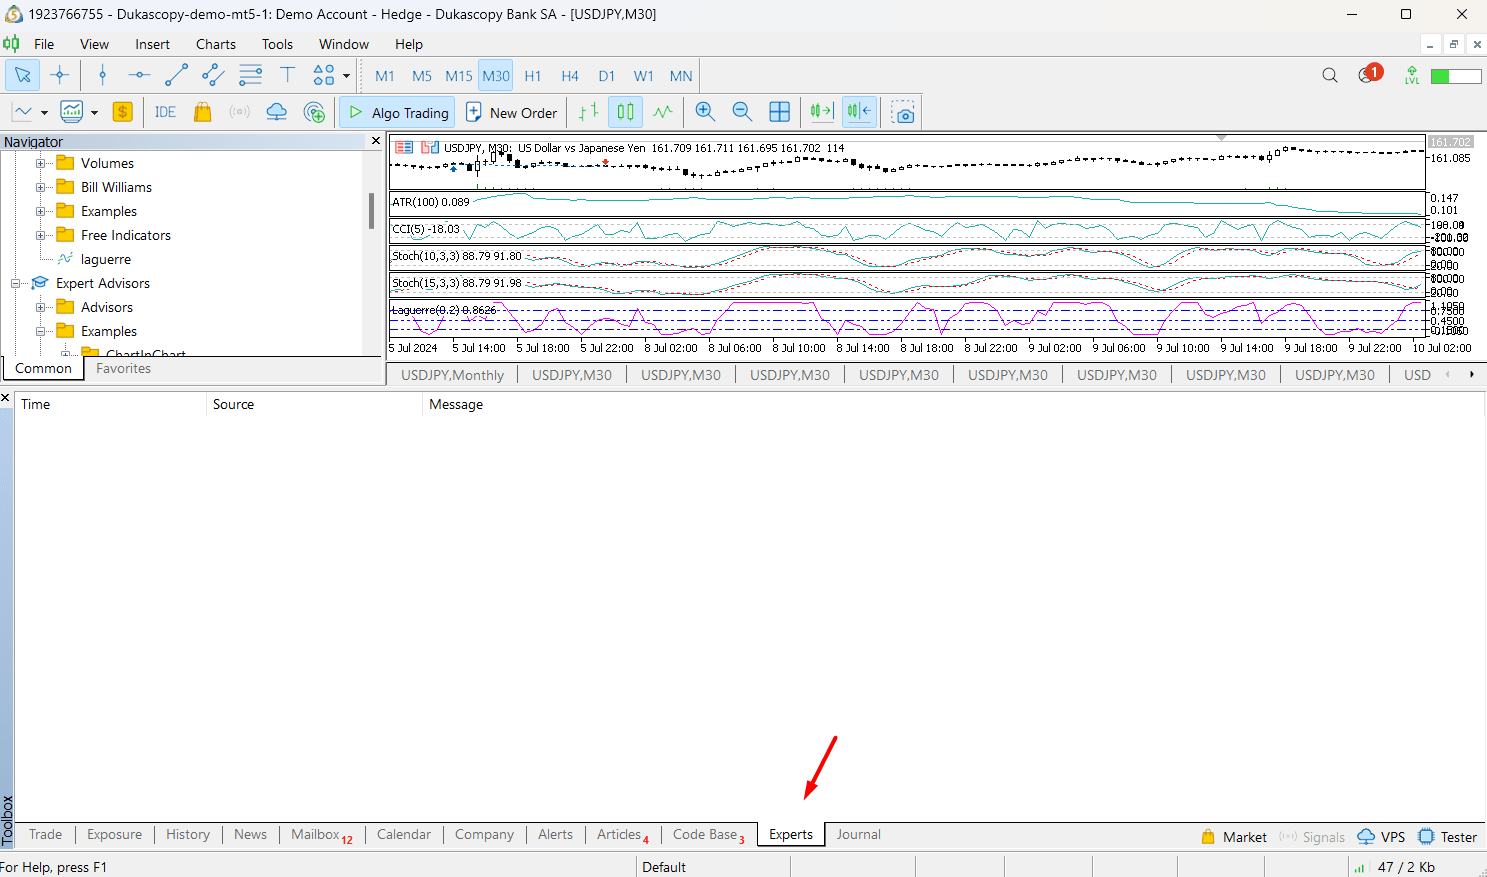Select the equidistant channel tool

pyautogui.click(x=213, y=75)
